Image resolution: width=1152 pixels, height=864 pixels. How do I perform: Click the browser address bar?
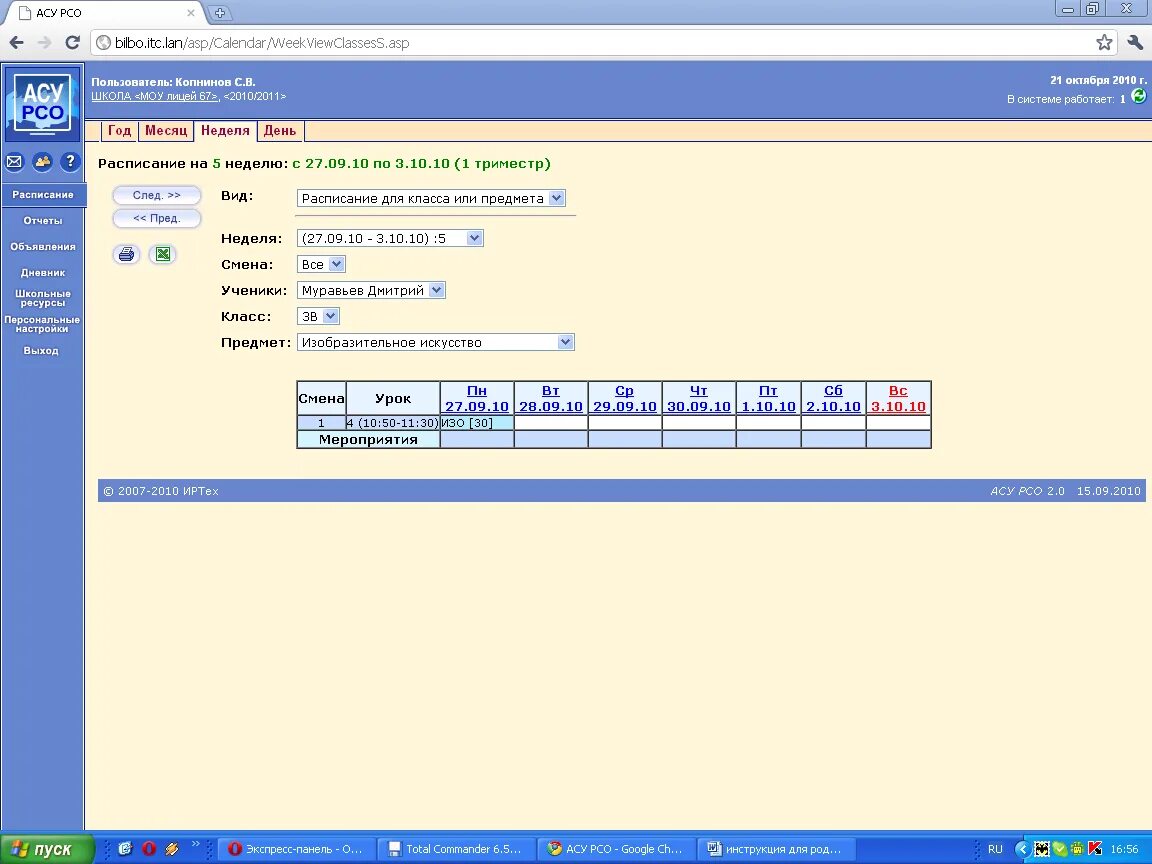(x=602, y=43)
